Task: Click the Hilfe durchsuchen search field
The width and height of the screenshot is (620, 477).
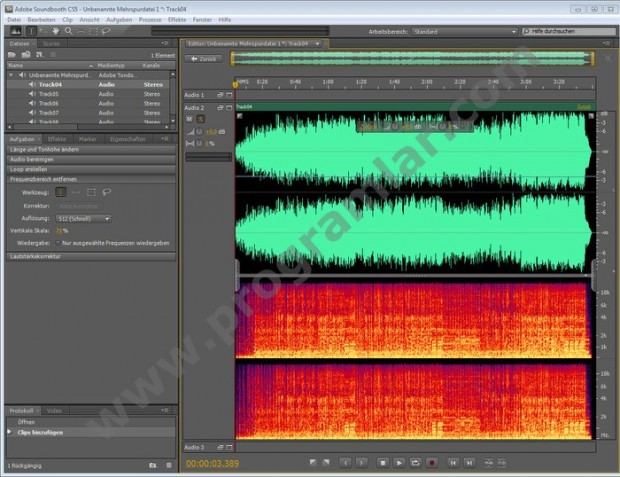Action: click(568, 31)
